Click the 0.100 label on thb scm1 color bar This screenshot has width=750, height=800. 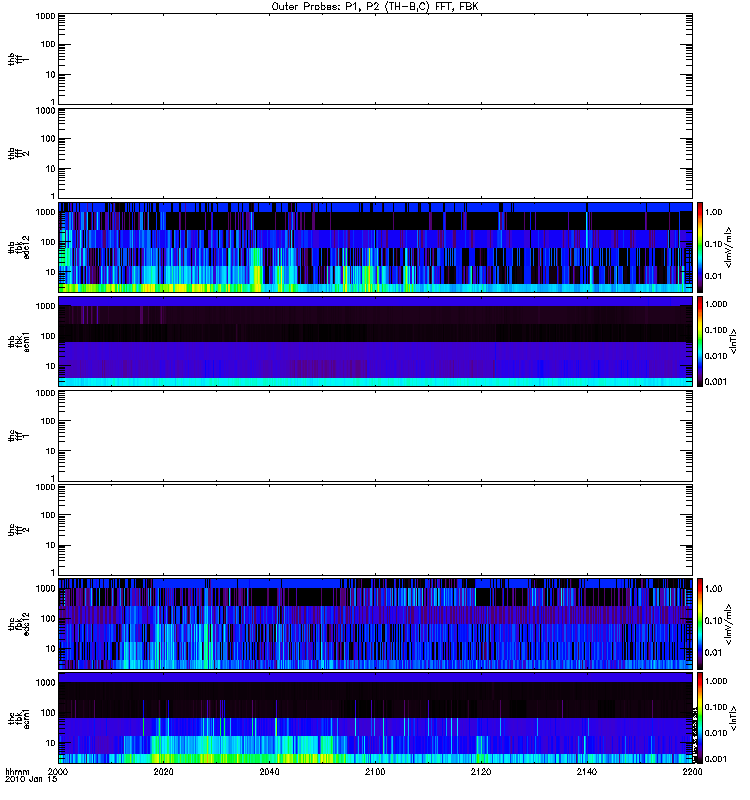(716, 330)
